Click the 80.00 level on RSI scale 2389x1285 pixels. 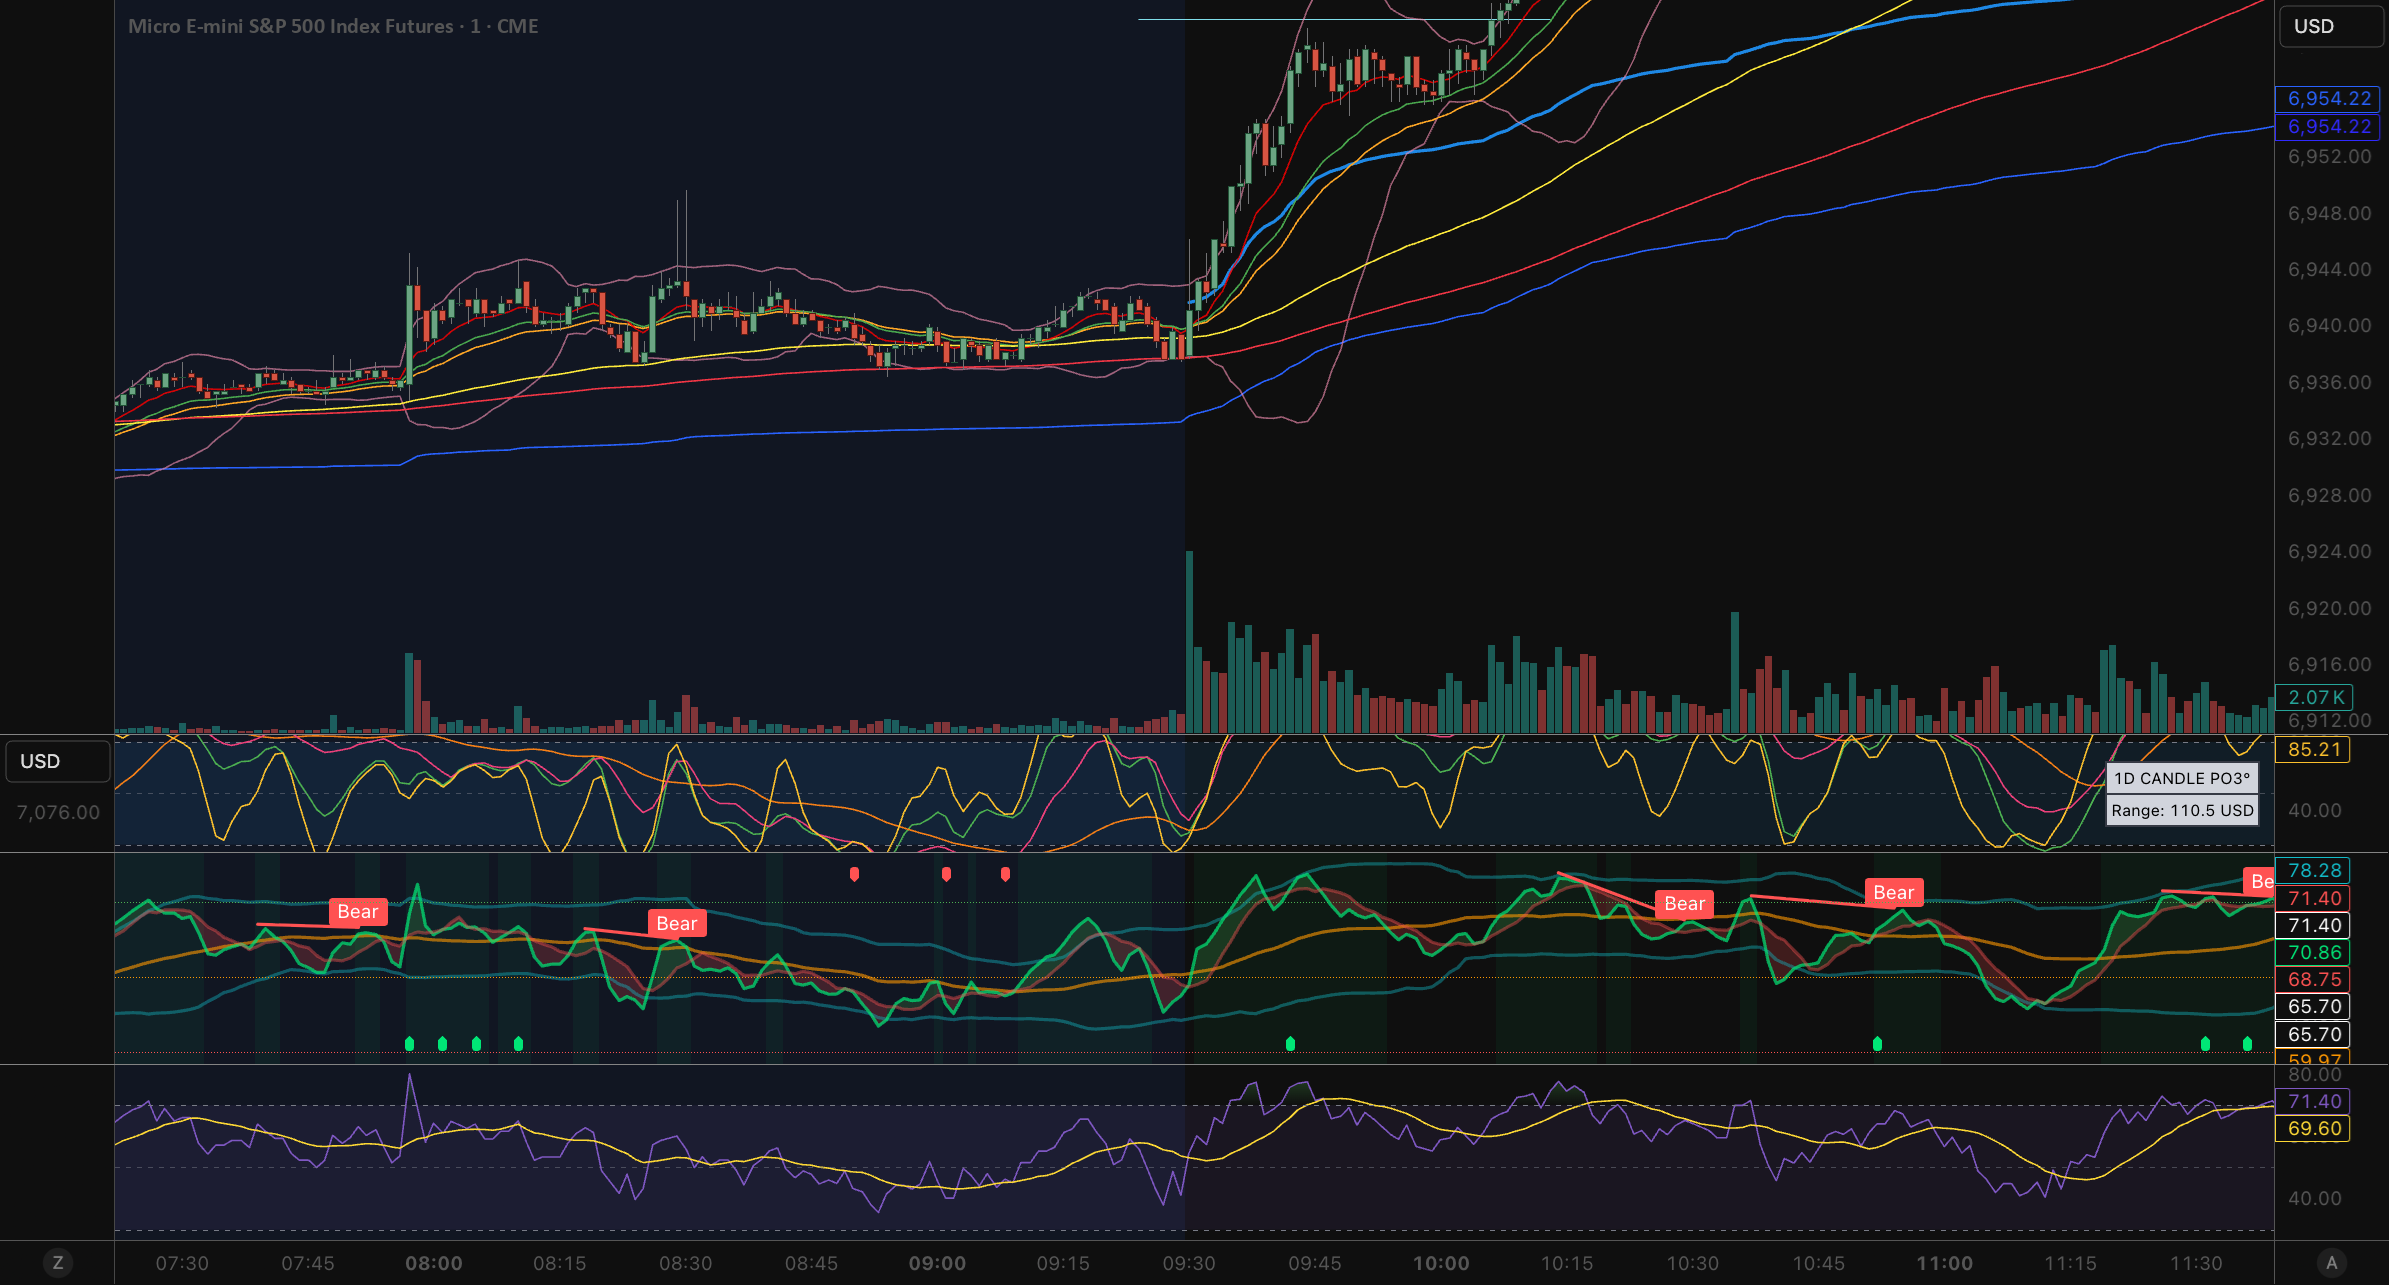click(x=2314, y=1075)
